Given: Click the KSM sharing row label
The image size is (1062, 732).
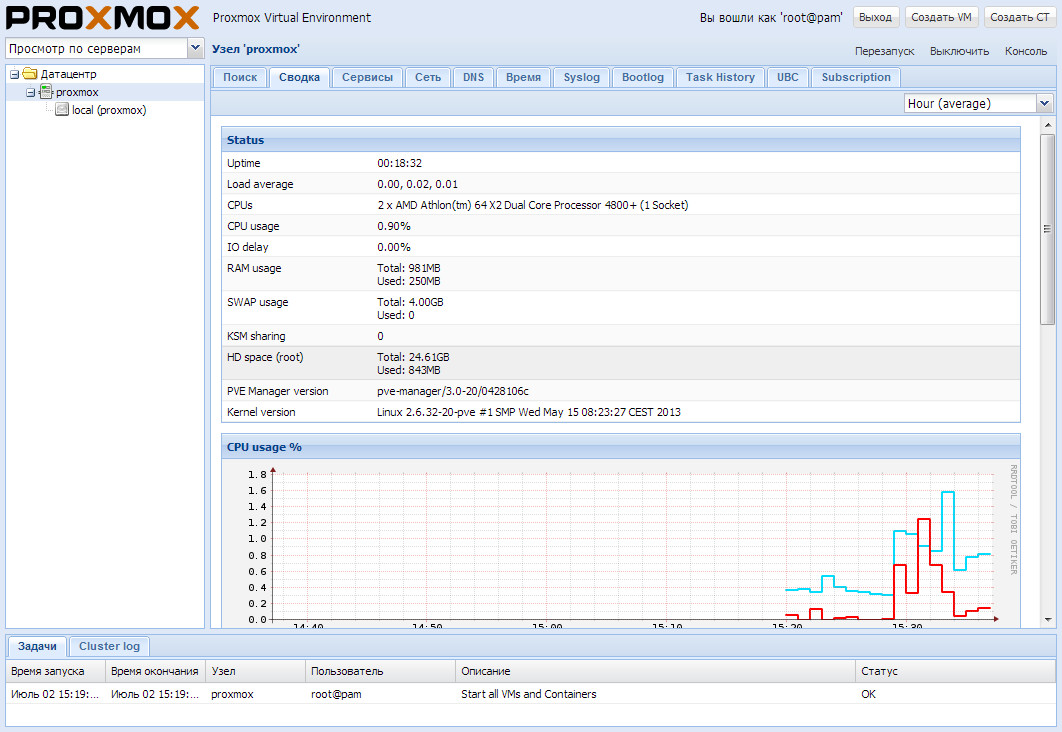Looking at the screenshot, I should tap(256, 336).
